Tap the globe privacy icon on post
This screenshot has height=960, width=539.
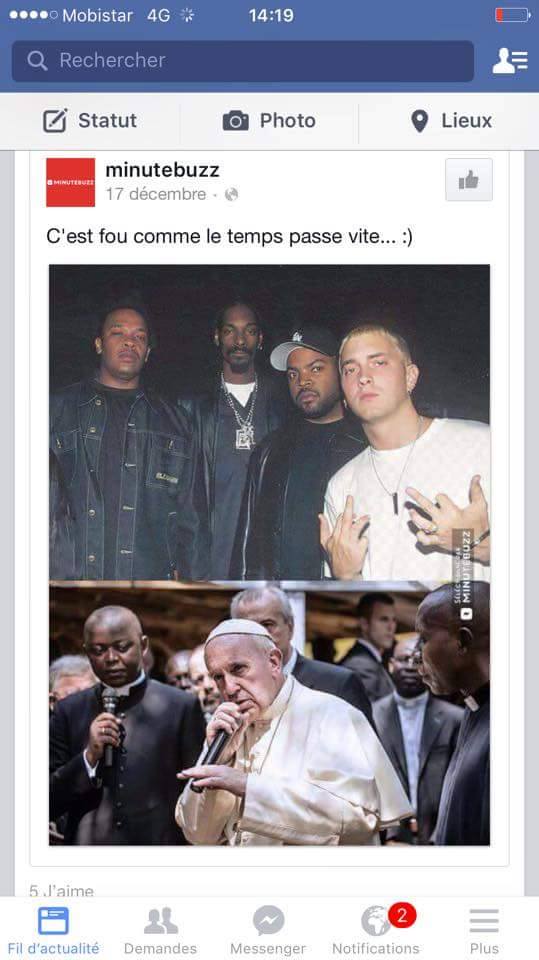pos(232,195)
